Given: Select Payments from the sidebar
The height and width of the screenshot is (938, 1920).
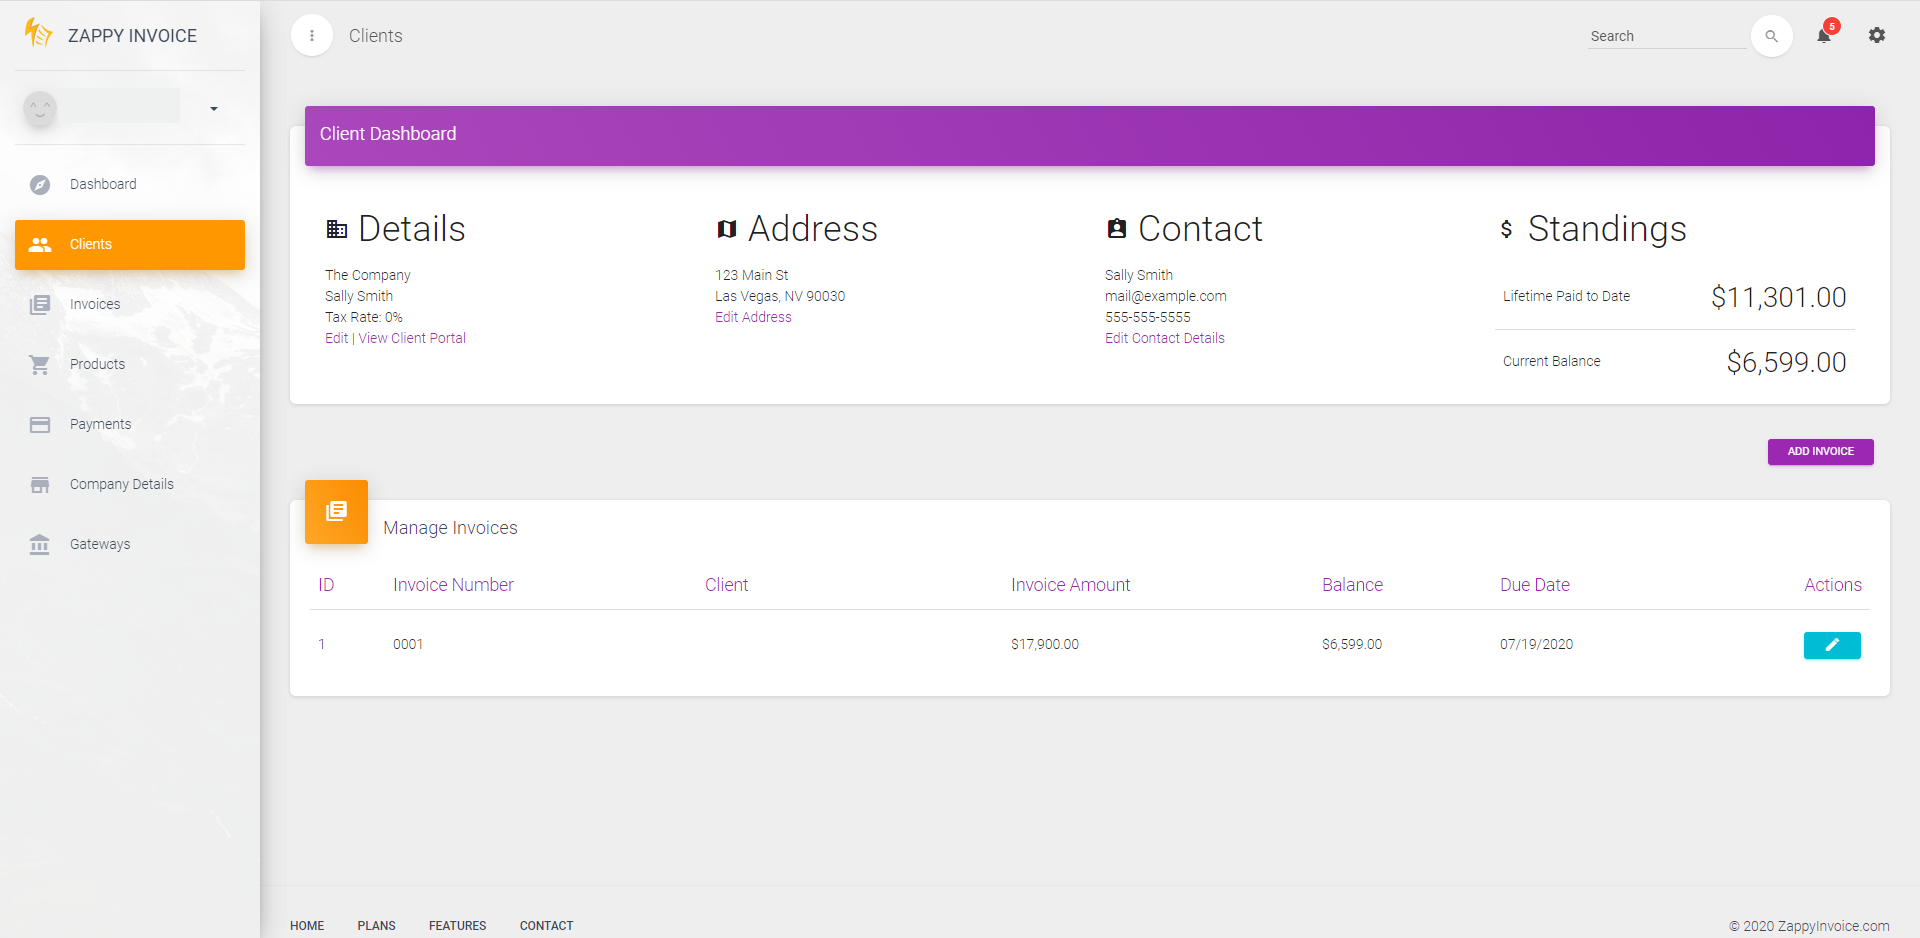Looking at the screenshot, I should pyautogui.click(x=100, y=424).
